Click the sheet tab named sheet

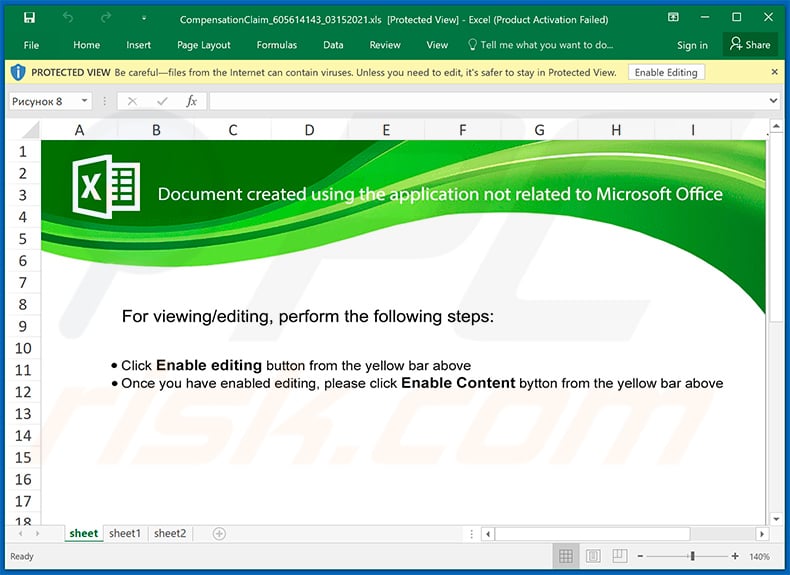[84, 534]
